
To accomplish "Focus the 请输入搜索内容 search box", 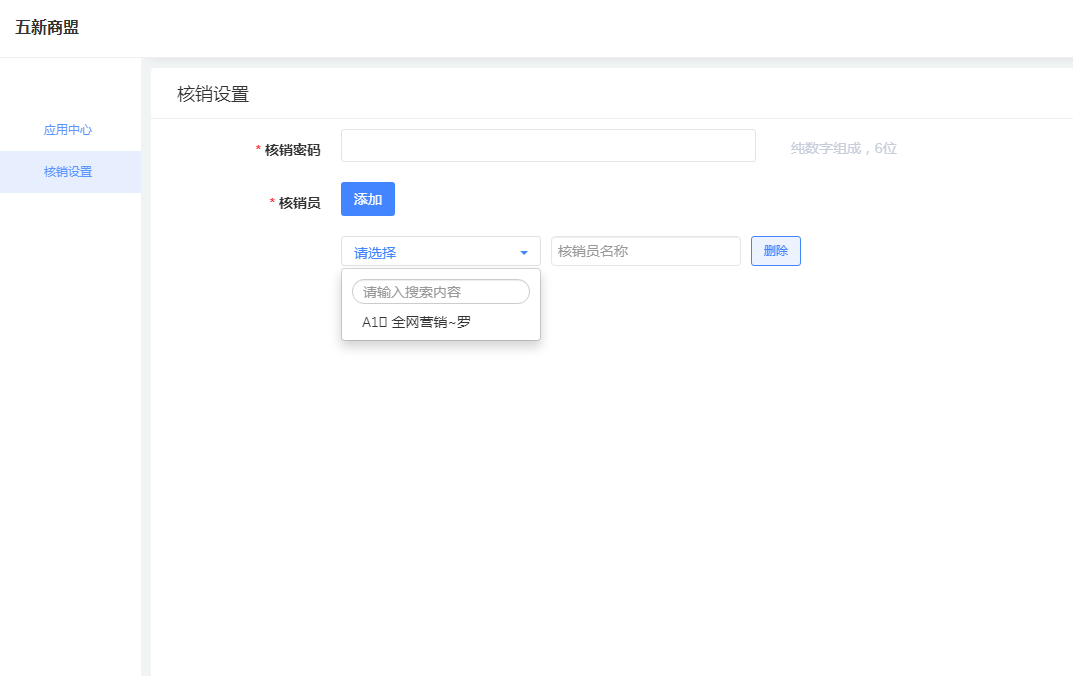I will [x=441, y=291].
